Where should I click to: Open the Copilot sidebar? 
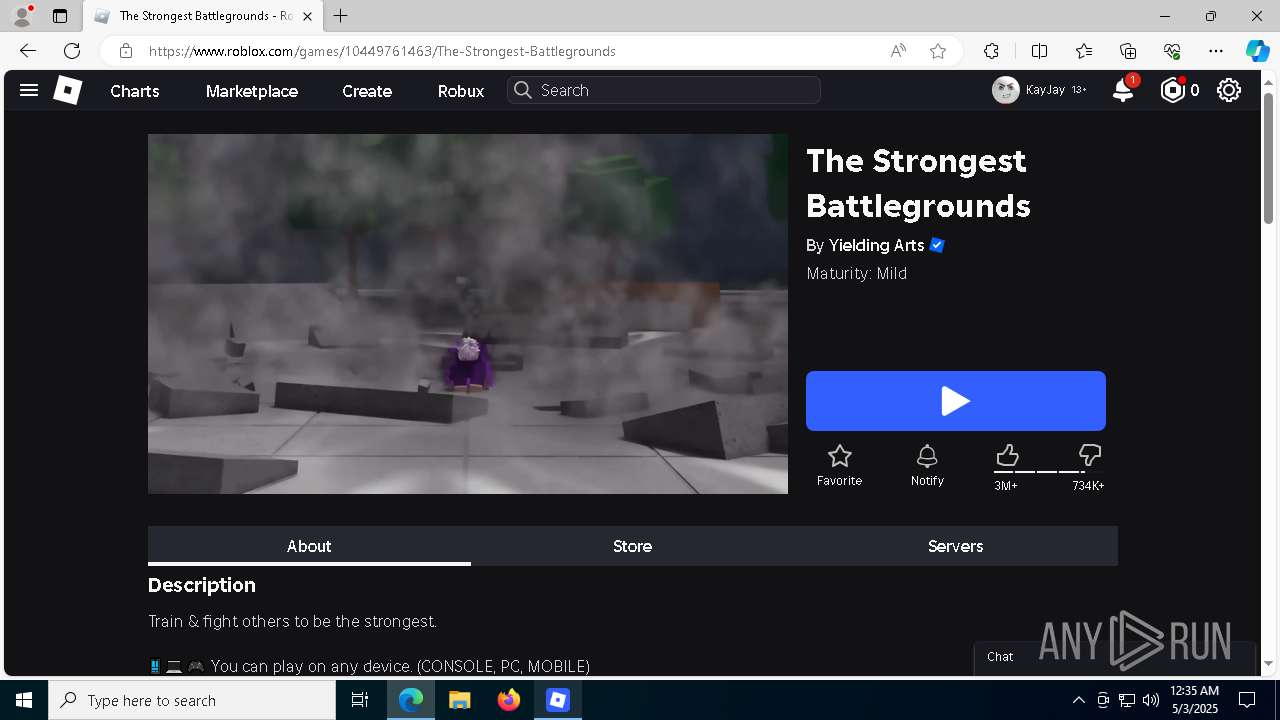click(x=1257, y=51)
